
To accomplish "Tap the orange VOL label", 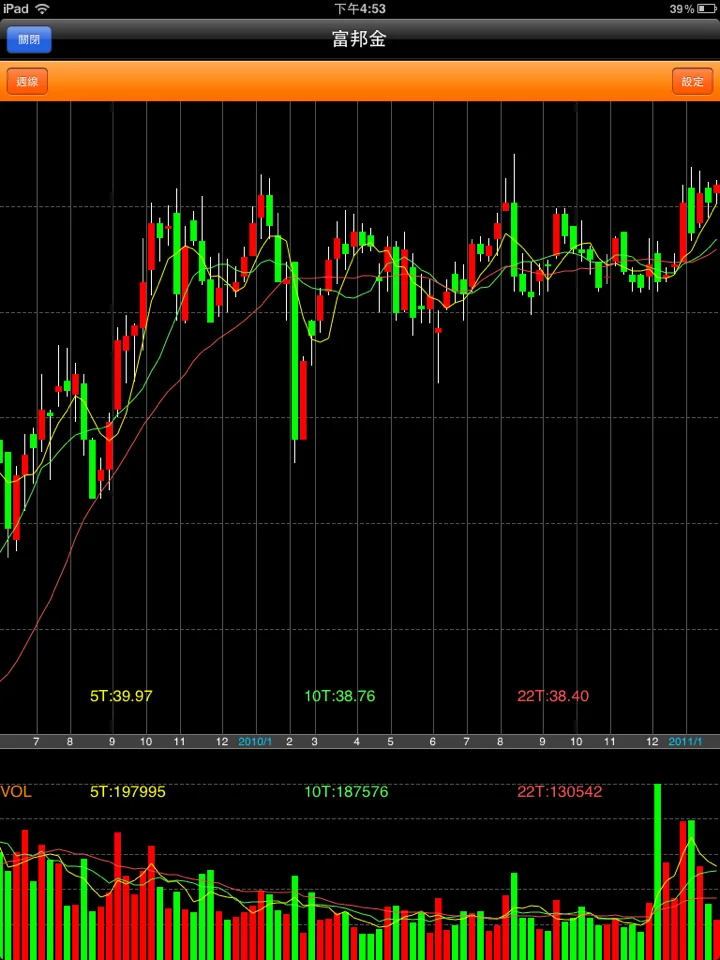I will click(x=16, y=792).
